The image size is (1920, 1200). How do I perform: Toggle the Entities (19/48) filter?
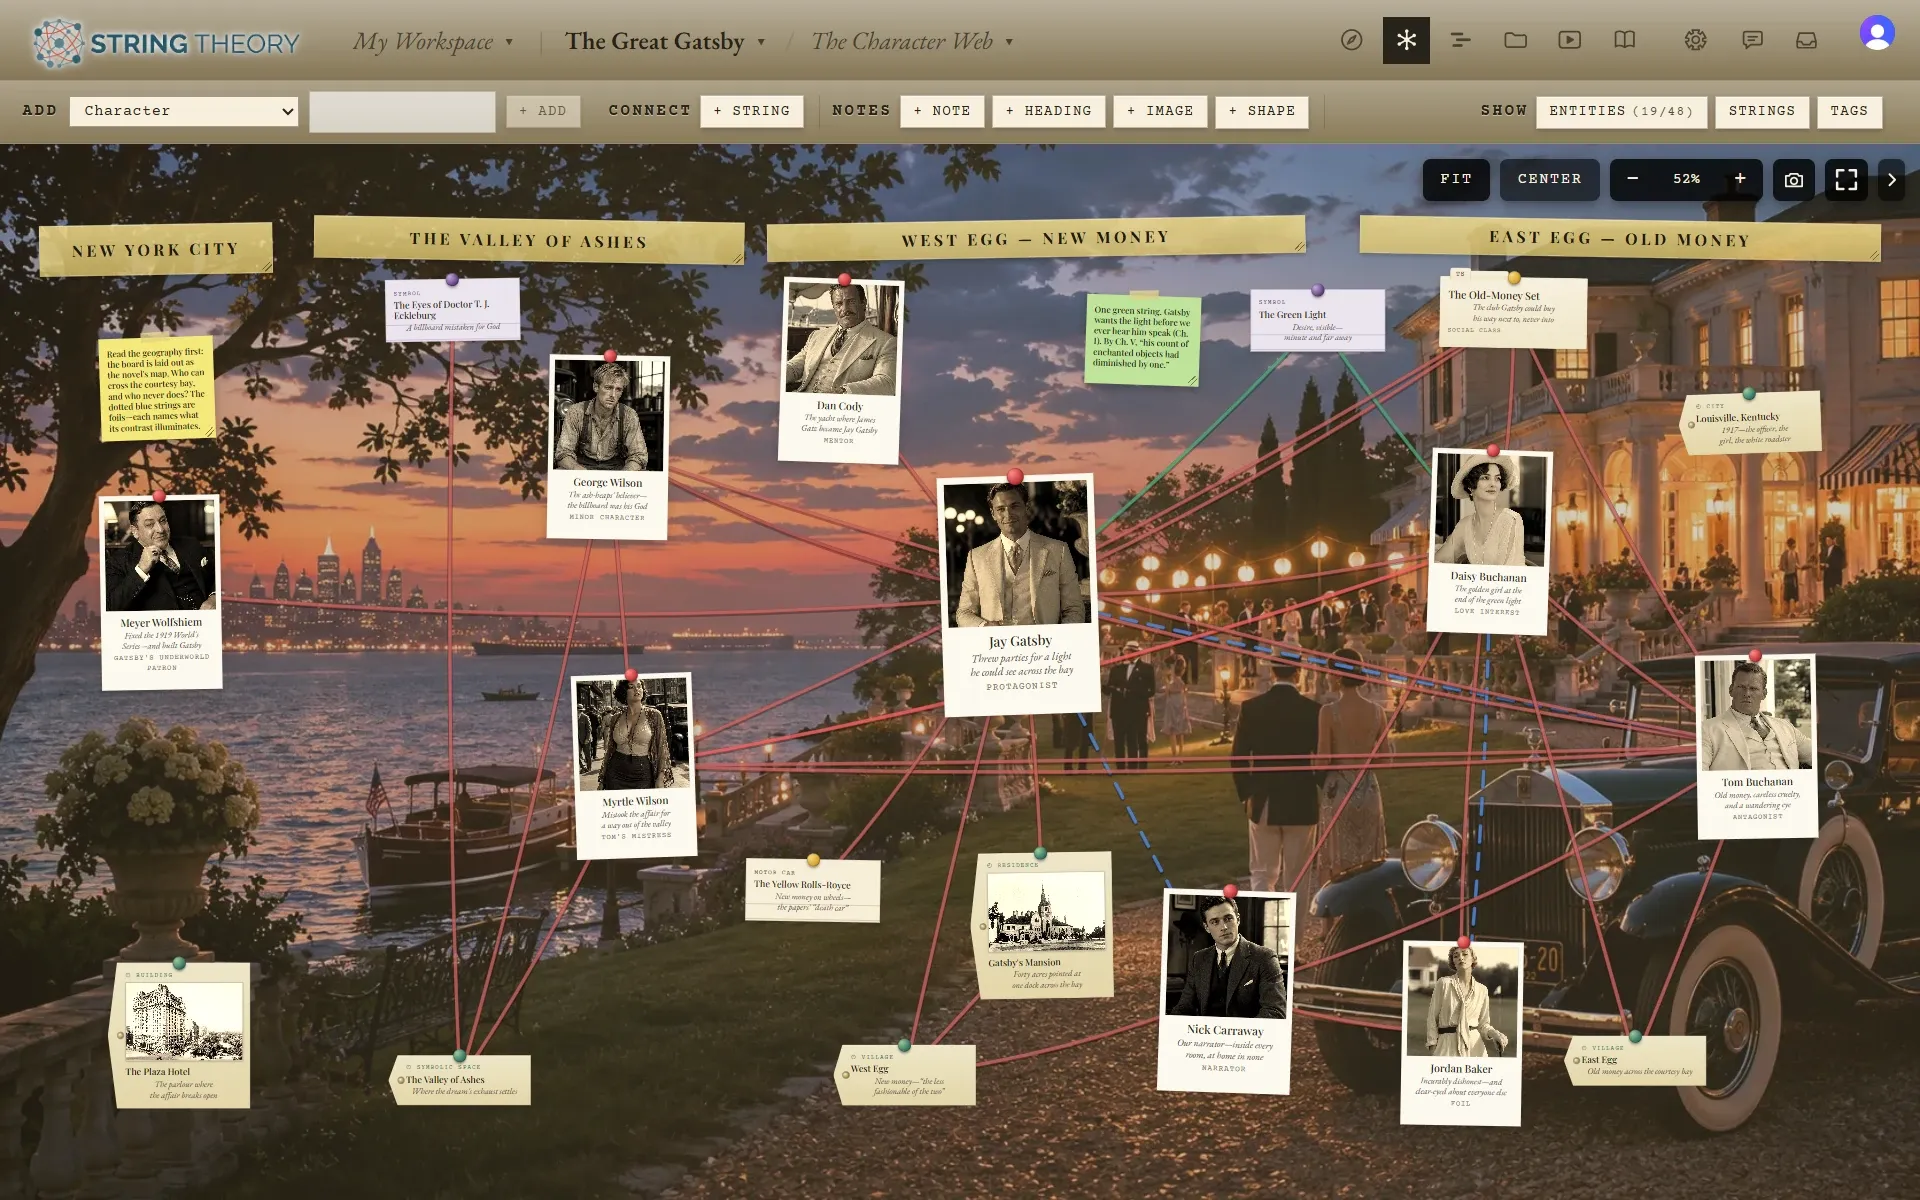[1621, 111]
